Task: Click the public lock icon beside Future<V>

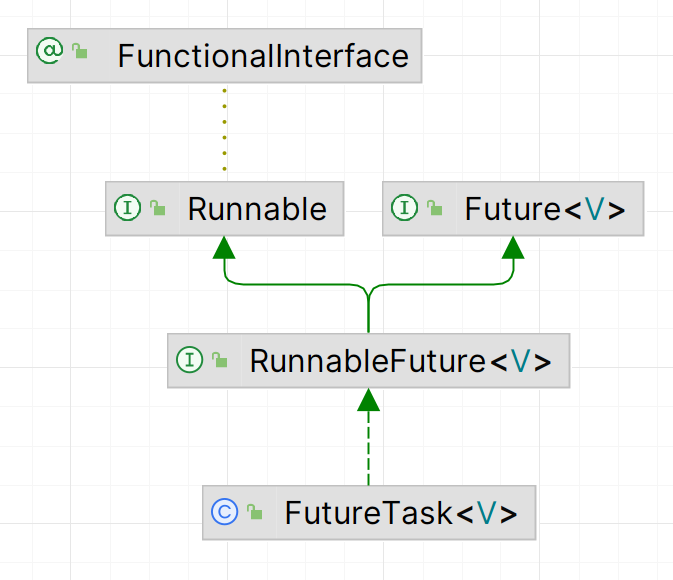Action: pyautogui.click(x=434, y=209)
